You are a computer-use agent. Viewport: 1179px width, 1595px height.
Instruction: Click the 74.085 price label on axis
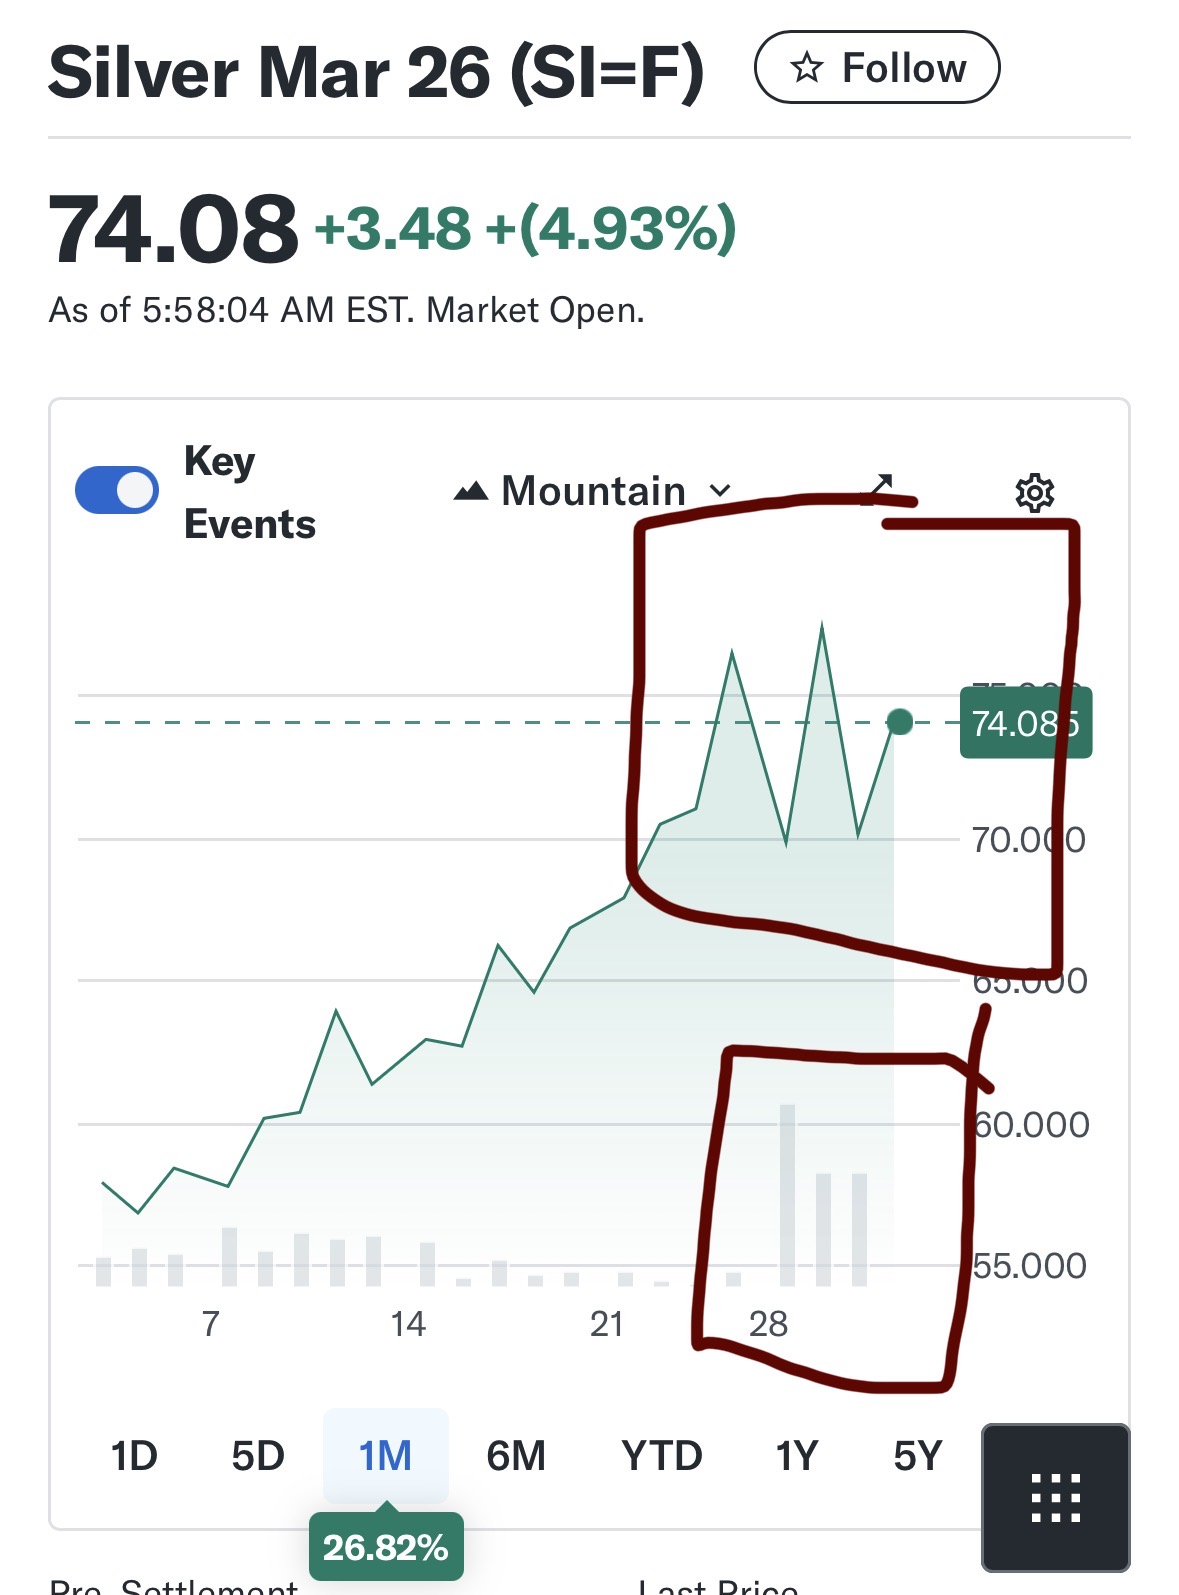pos(1025,723)
